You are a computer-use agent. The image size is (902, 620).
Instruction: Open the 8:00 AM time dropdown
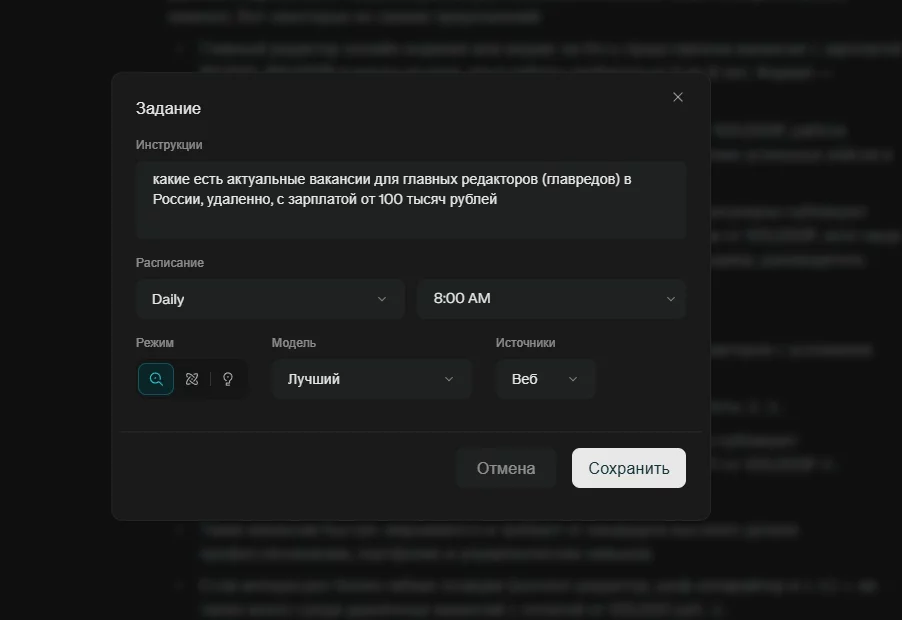(x=550, y=299)
